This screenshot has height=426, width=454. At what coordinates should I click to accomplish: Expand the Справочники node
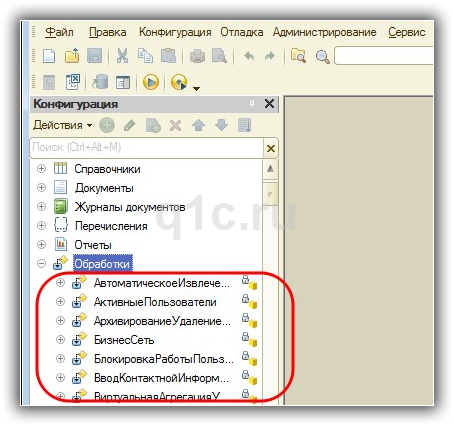(41, 169)
